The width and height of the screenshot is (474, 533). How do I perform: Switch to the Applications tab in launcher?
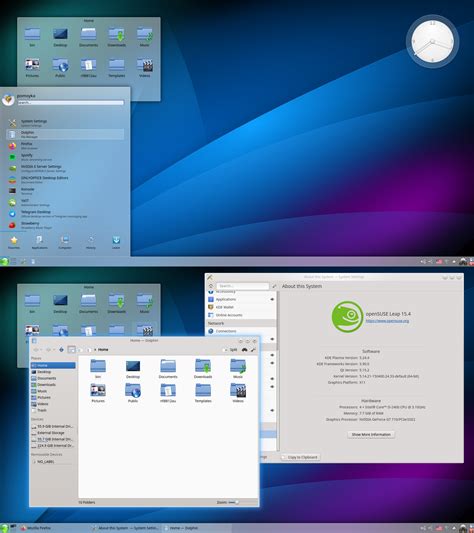click(39, 242)
